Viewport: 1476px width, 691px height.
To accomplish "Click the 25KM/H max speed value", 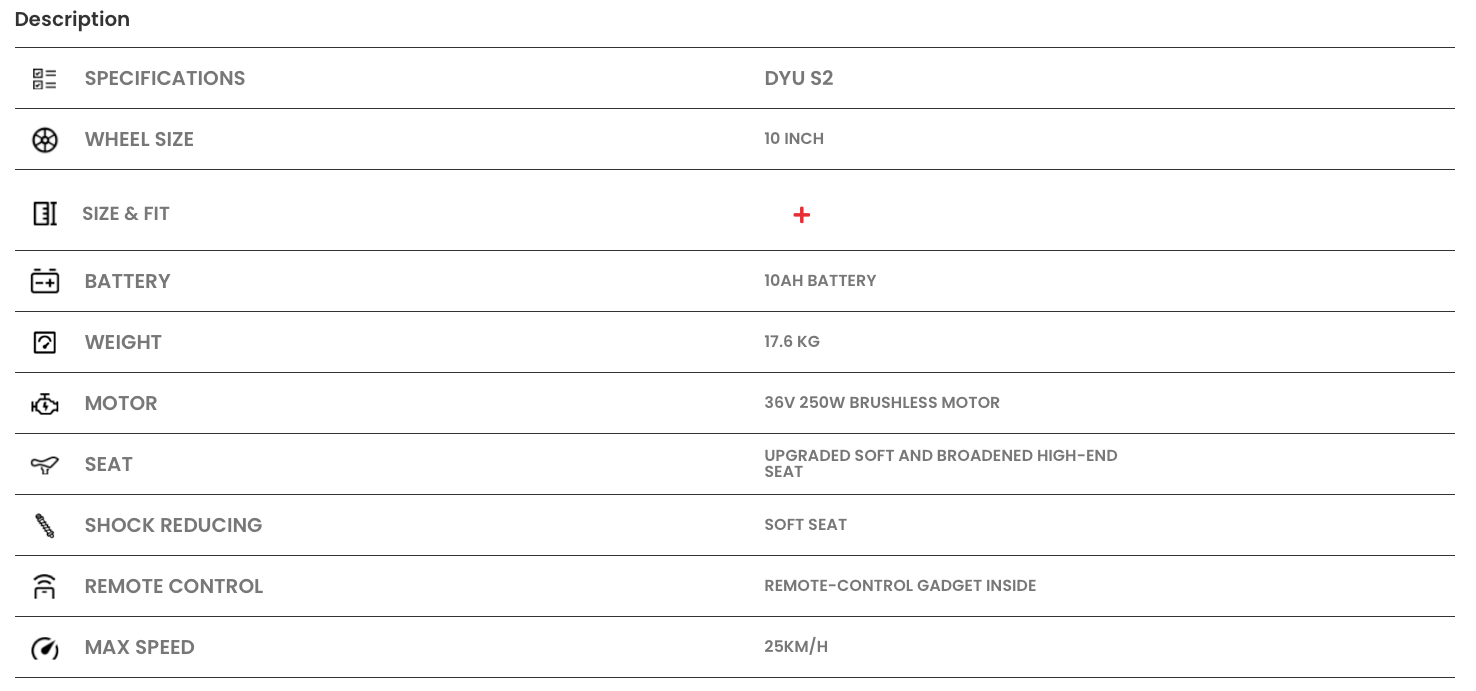I will [796, 647].
